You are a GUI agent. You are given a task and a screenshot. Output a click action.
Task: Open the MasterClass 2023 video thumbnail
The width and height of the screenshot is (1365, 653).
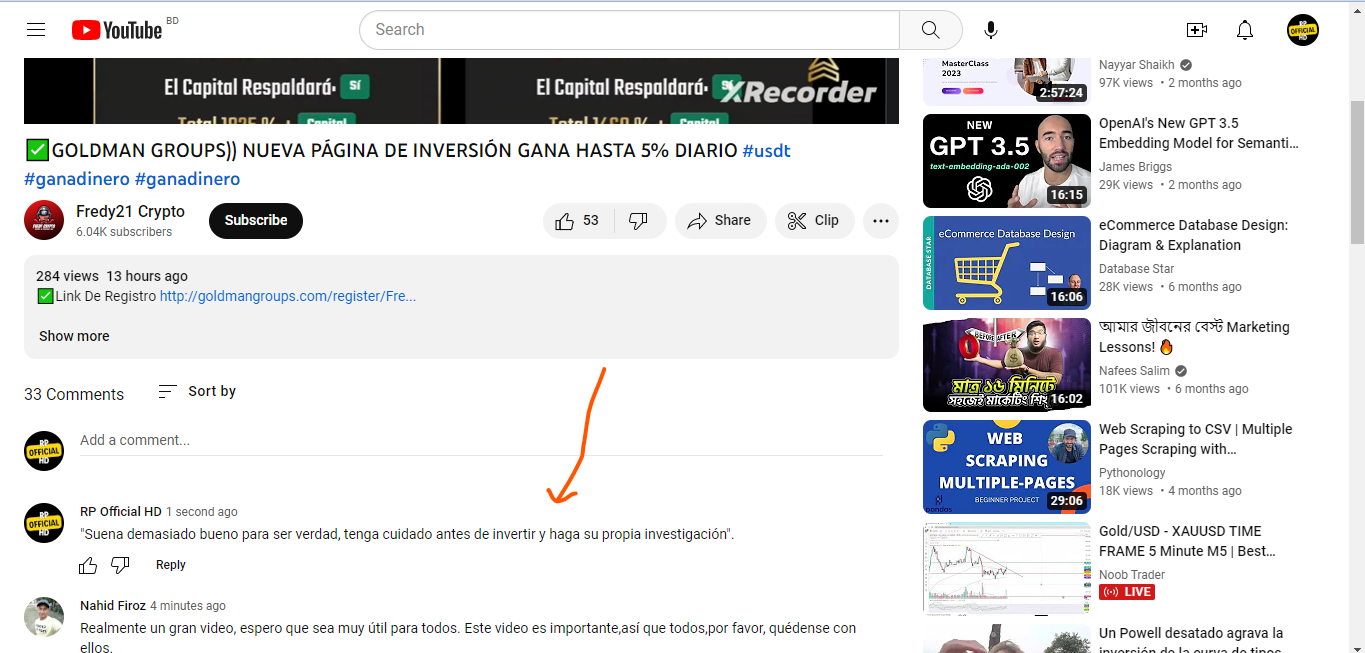1007,81
